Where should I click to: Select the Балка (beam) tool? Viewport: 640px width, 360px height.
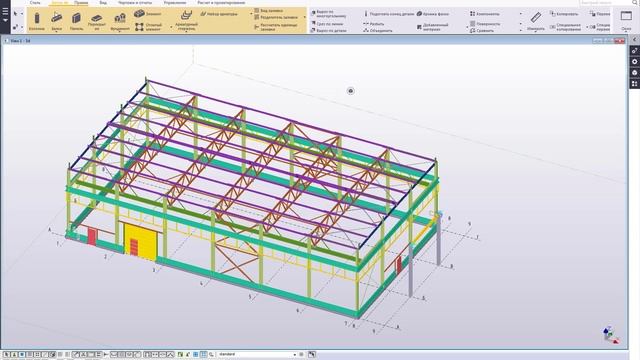coord(57,21)
